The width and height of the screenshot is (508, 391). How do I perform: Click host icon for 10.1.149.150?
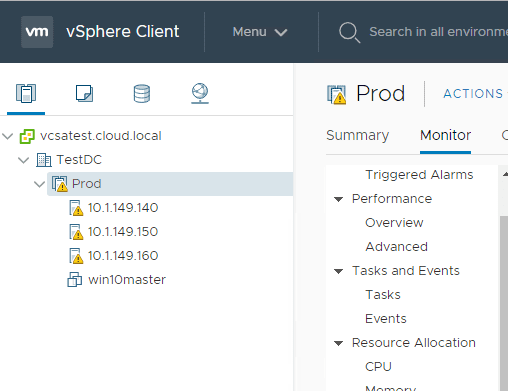click(76, 232)
